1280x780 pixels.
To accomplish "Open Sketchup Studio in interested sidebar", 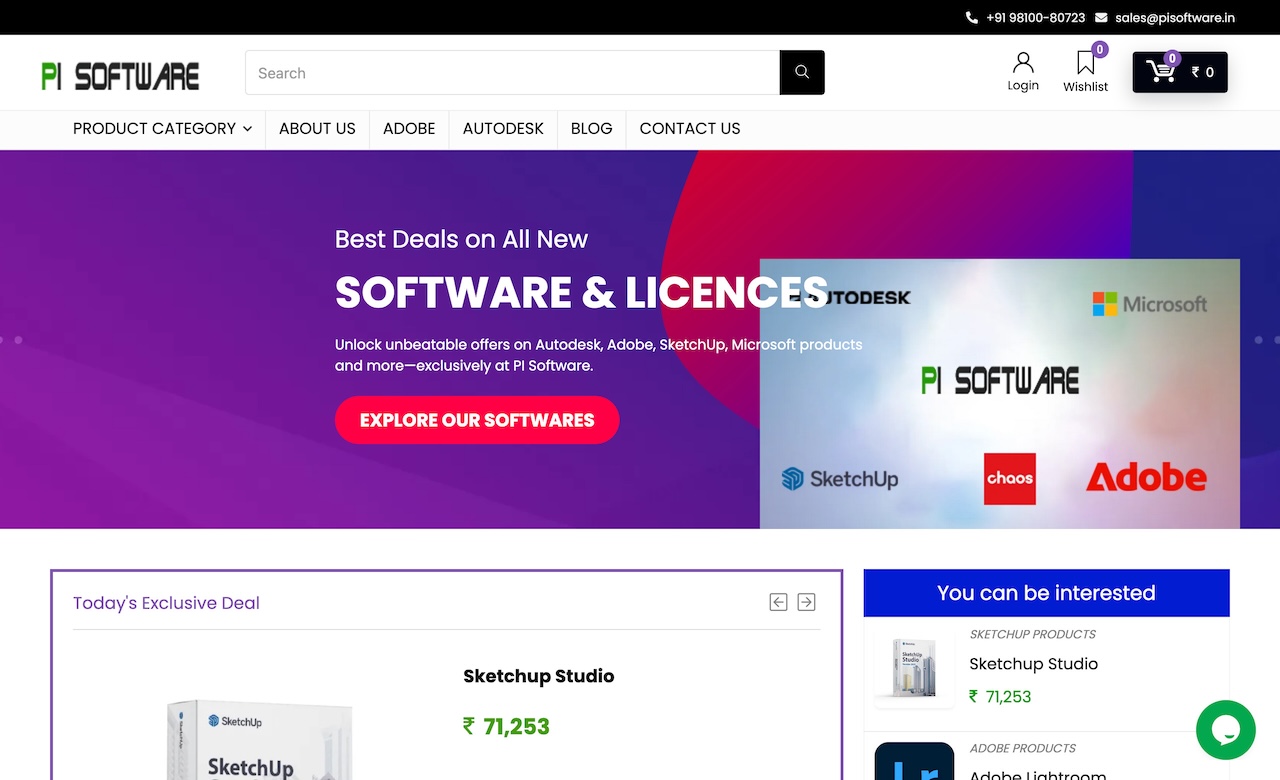I will (x=1034, y=664).
